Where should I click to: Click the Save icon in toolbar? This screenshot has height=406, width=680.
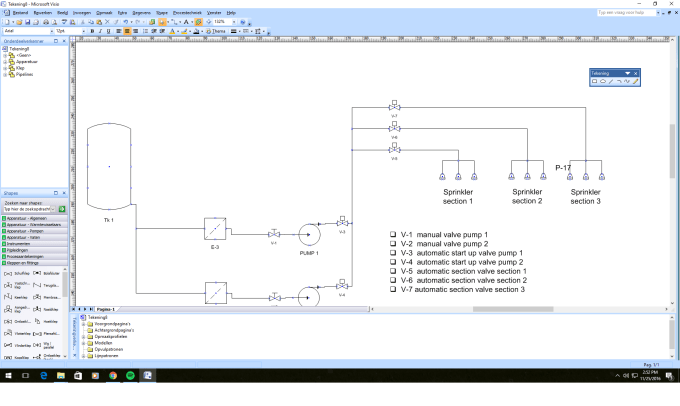point(28,21)
